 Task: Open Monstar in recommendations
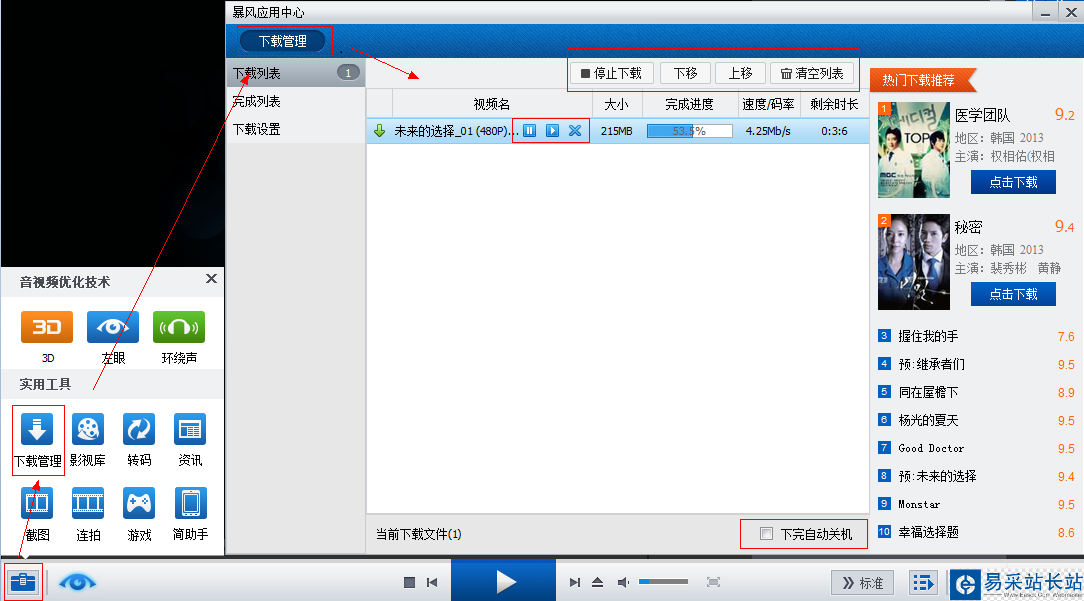click(x=919, y=504)
